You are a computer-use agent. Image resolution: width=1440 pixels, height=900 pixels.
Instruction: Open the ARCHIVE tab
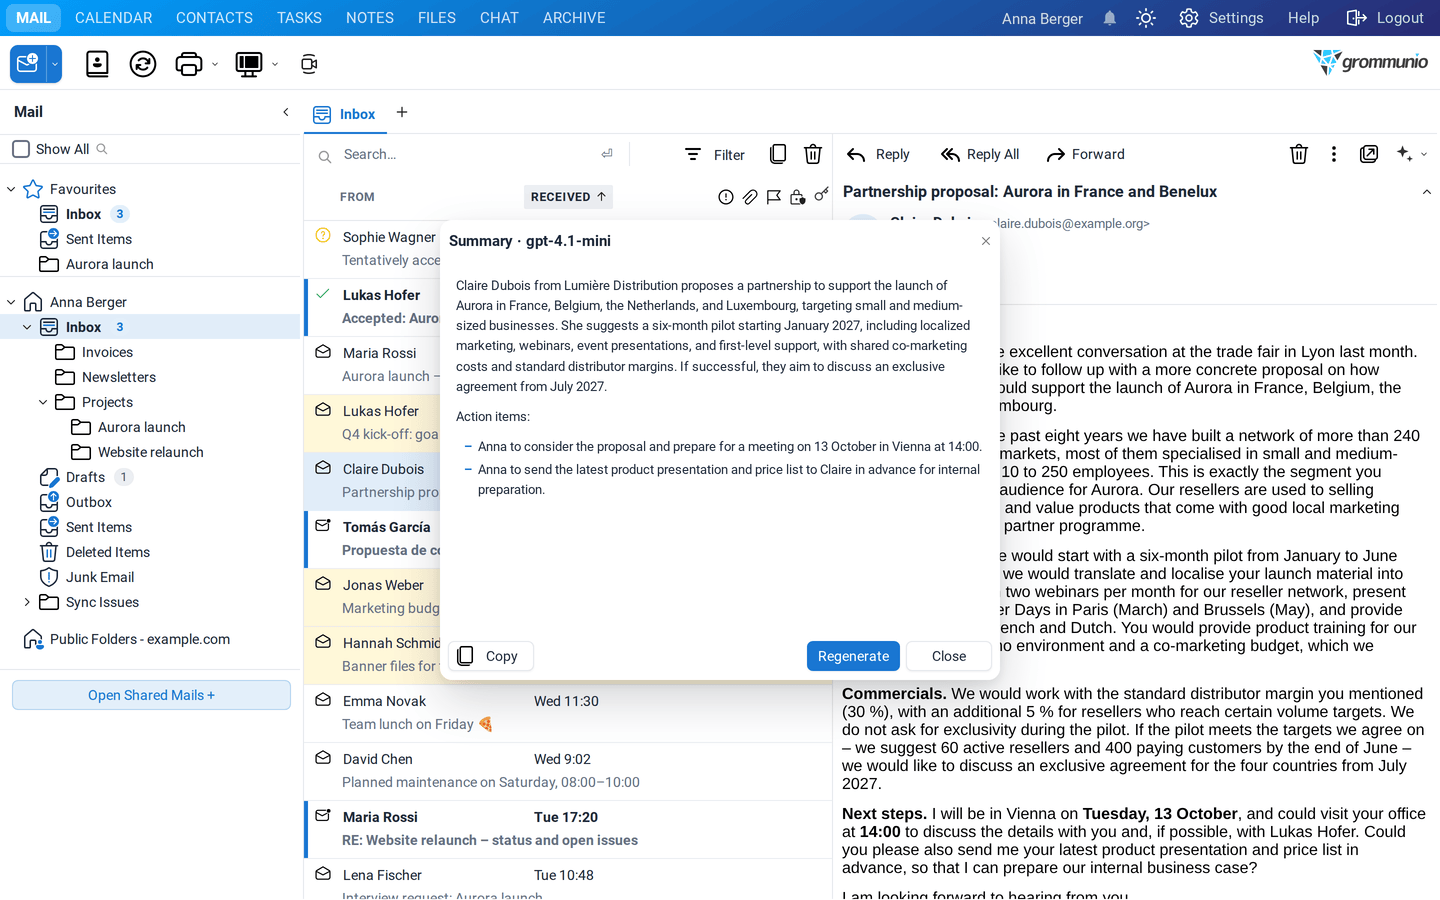574,18
